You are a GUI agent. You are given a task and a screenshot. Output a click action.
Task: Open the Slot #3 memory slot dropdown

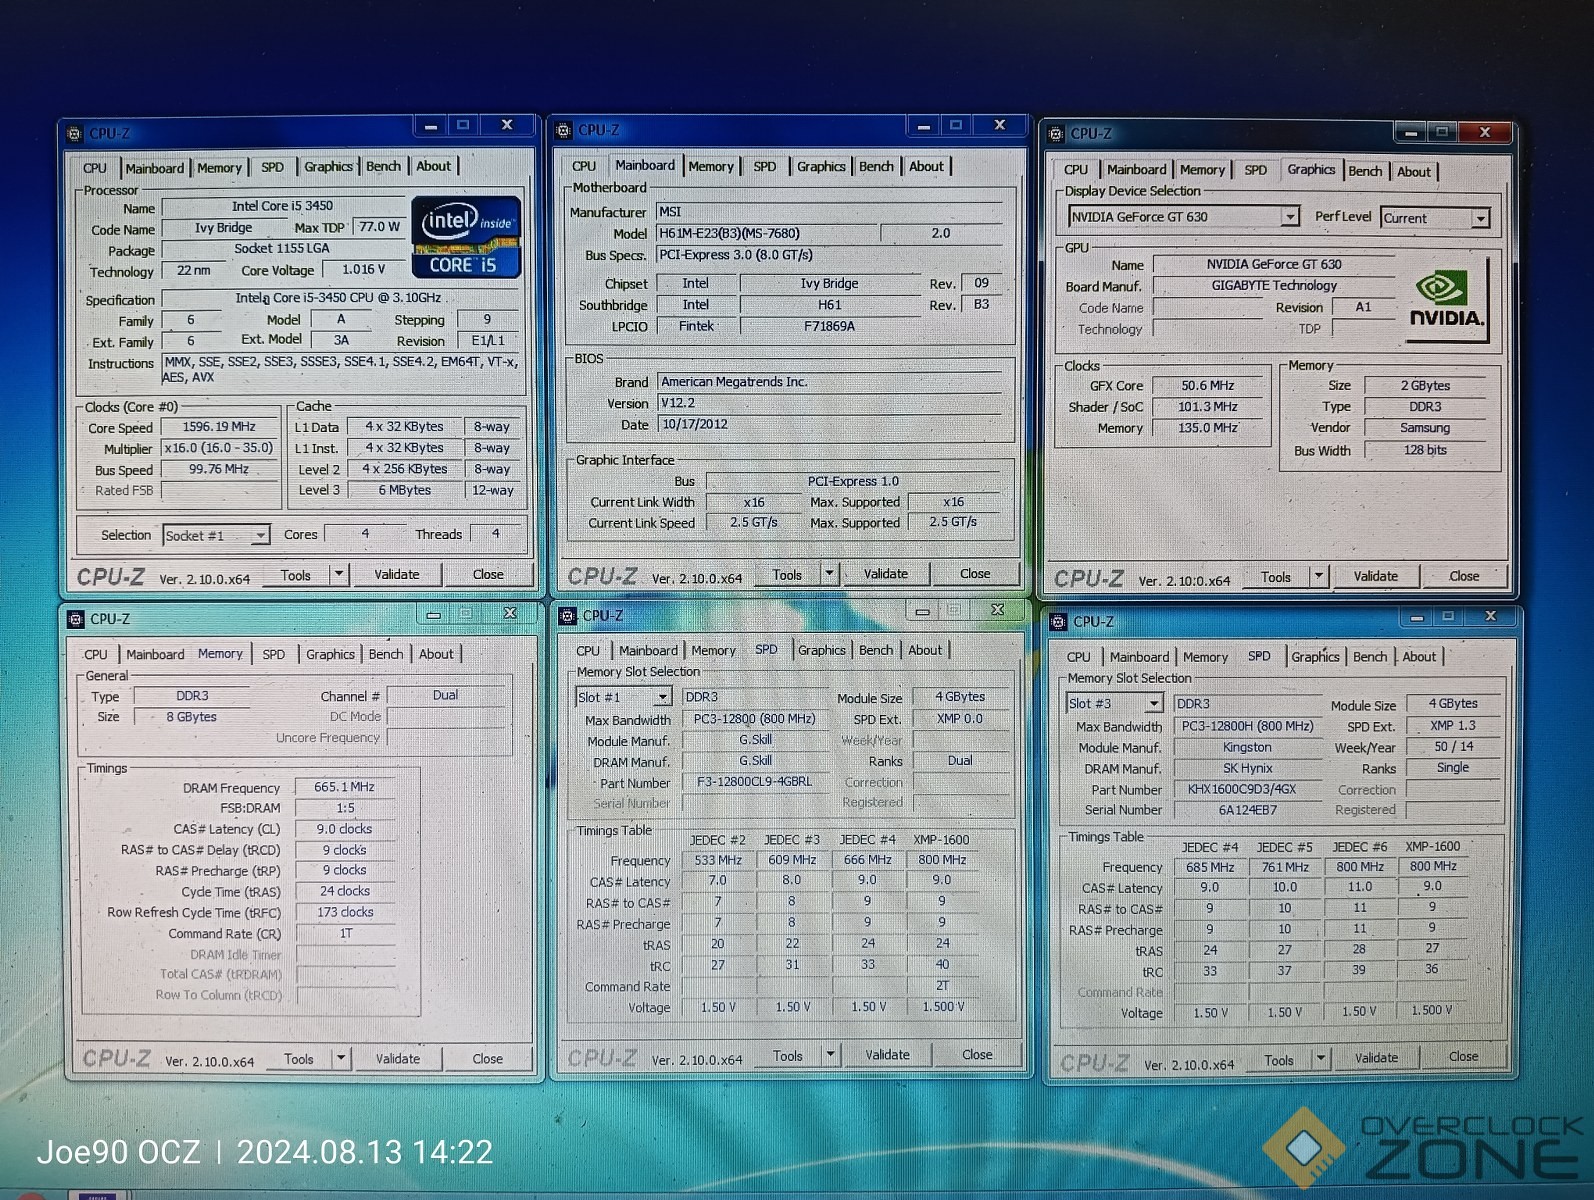pos(1153,704)
